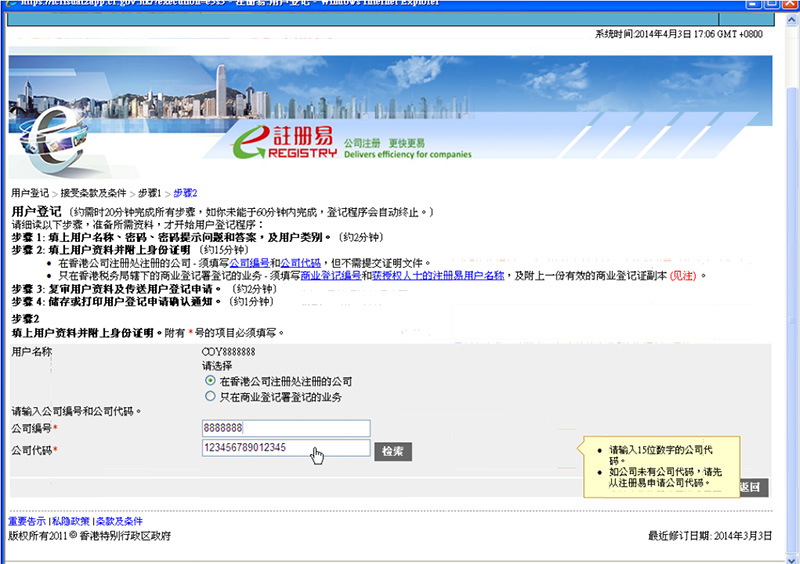Click the e-Registry 注册易 logo
Viewport: 800px width, 564px height.
point(285,142)
